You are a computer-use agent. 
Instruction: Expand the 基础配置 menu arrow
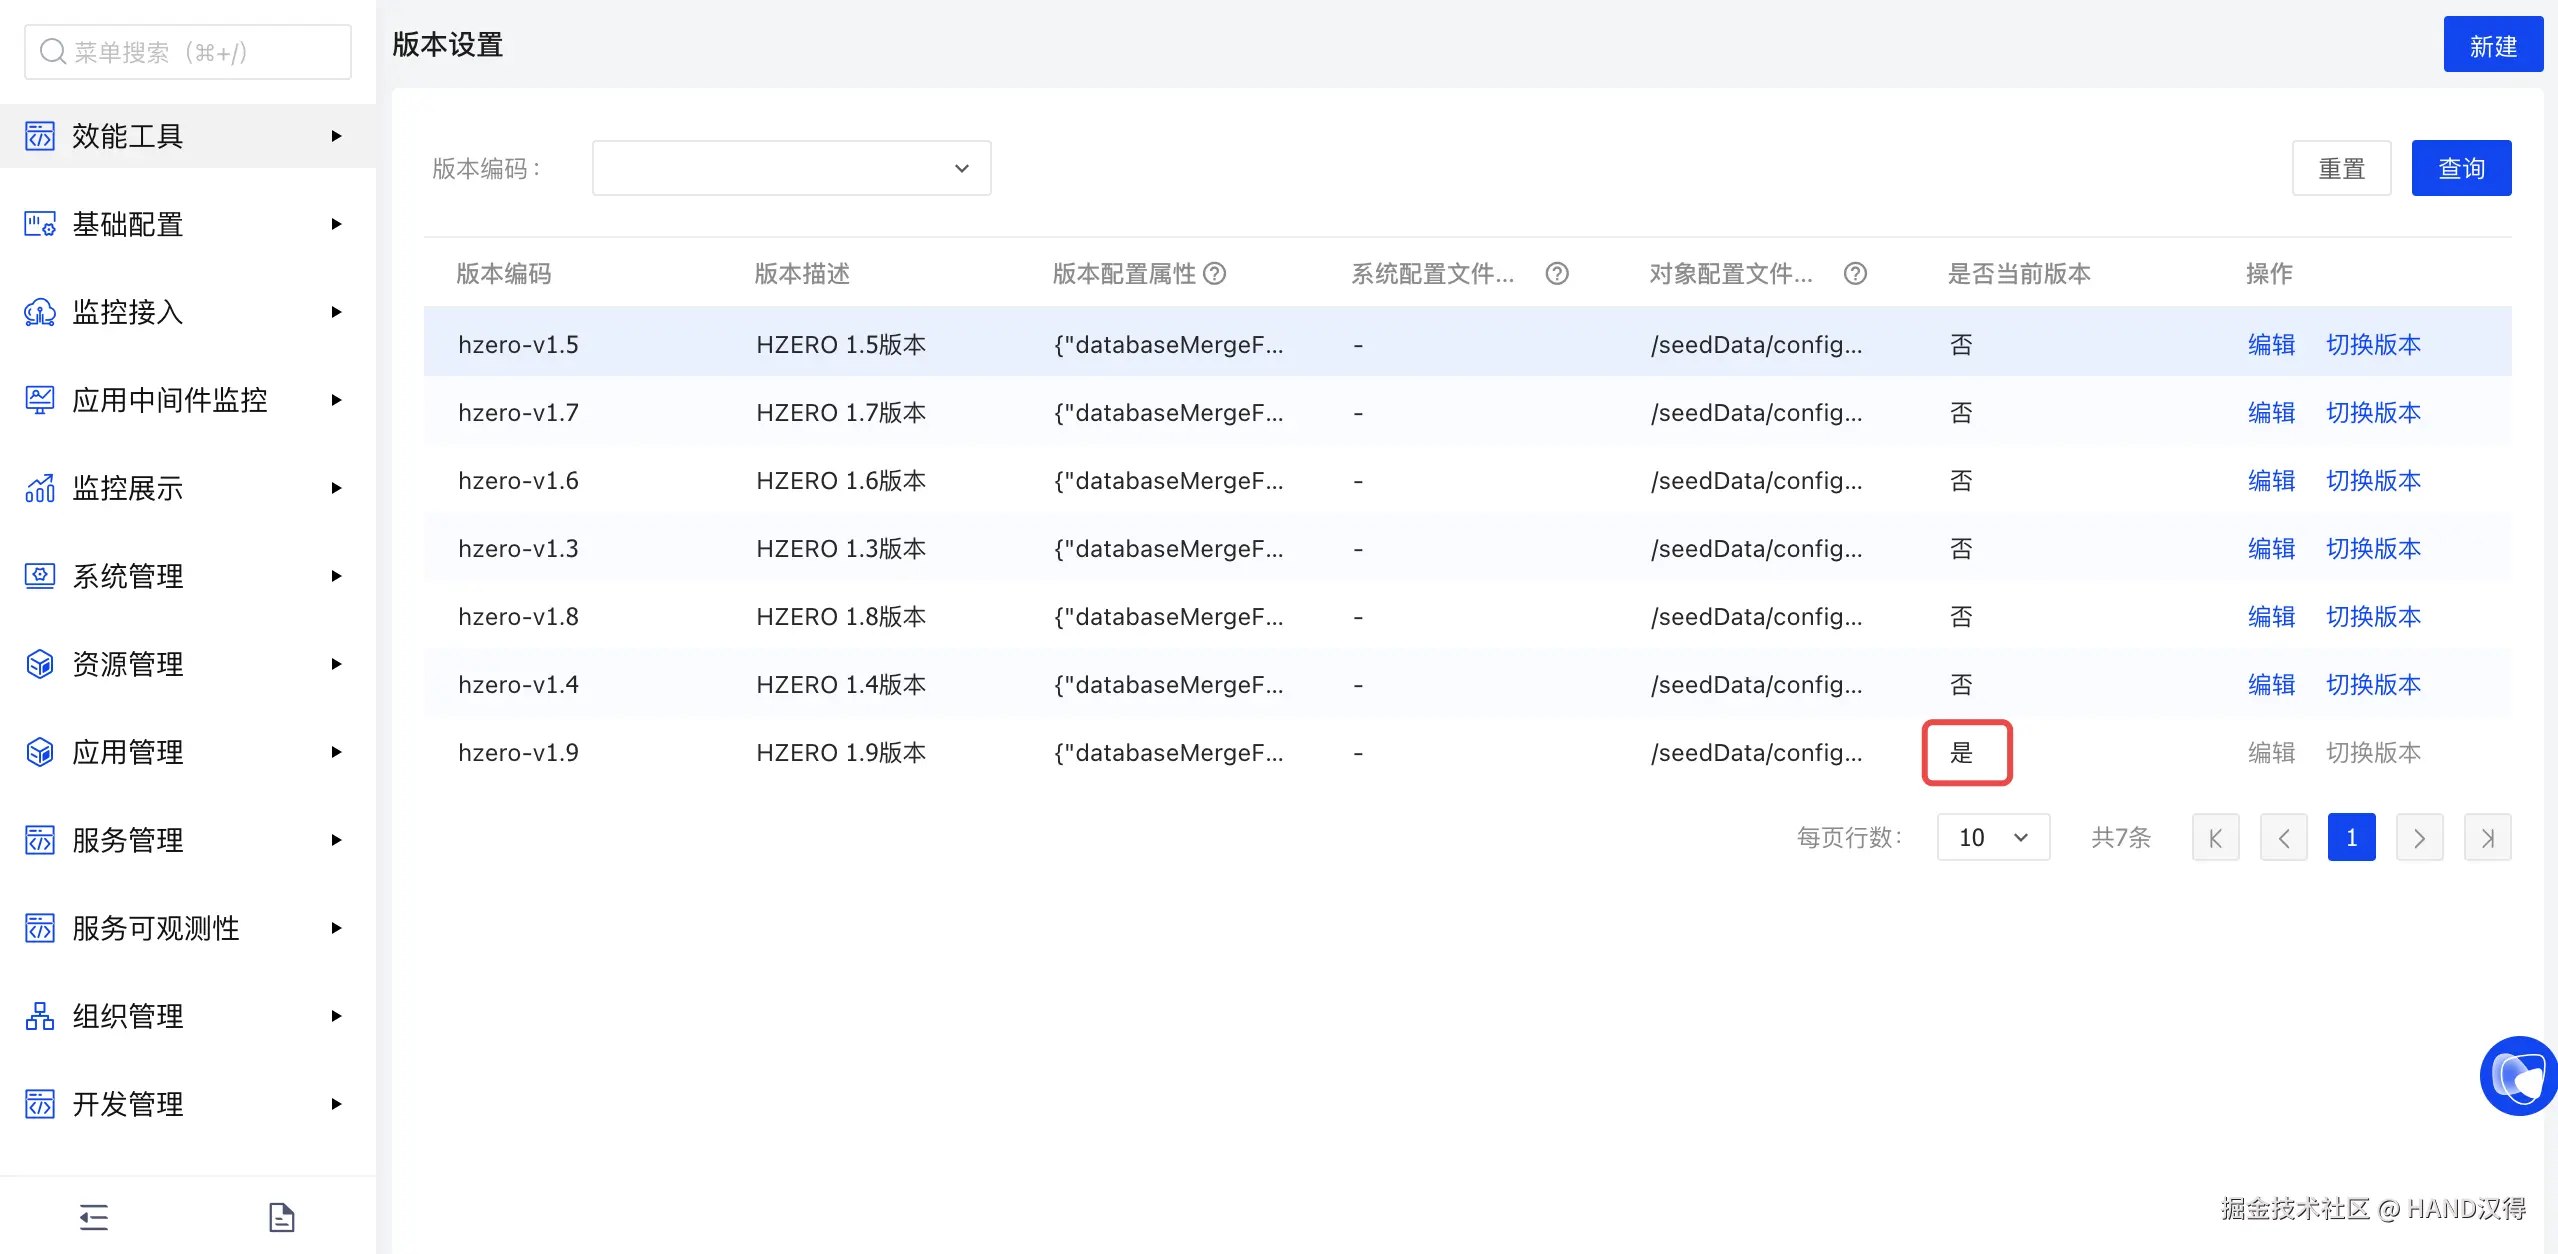point(336,224)
